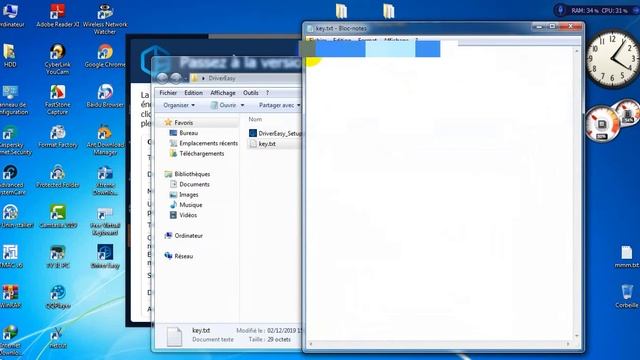This screenshot has height=360, width=640.
Task: Open QQPlayer desktop shortcut
Action: click(x=58, y=297)
